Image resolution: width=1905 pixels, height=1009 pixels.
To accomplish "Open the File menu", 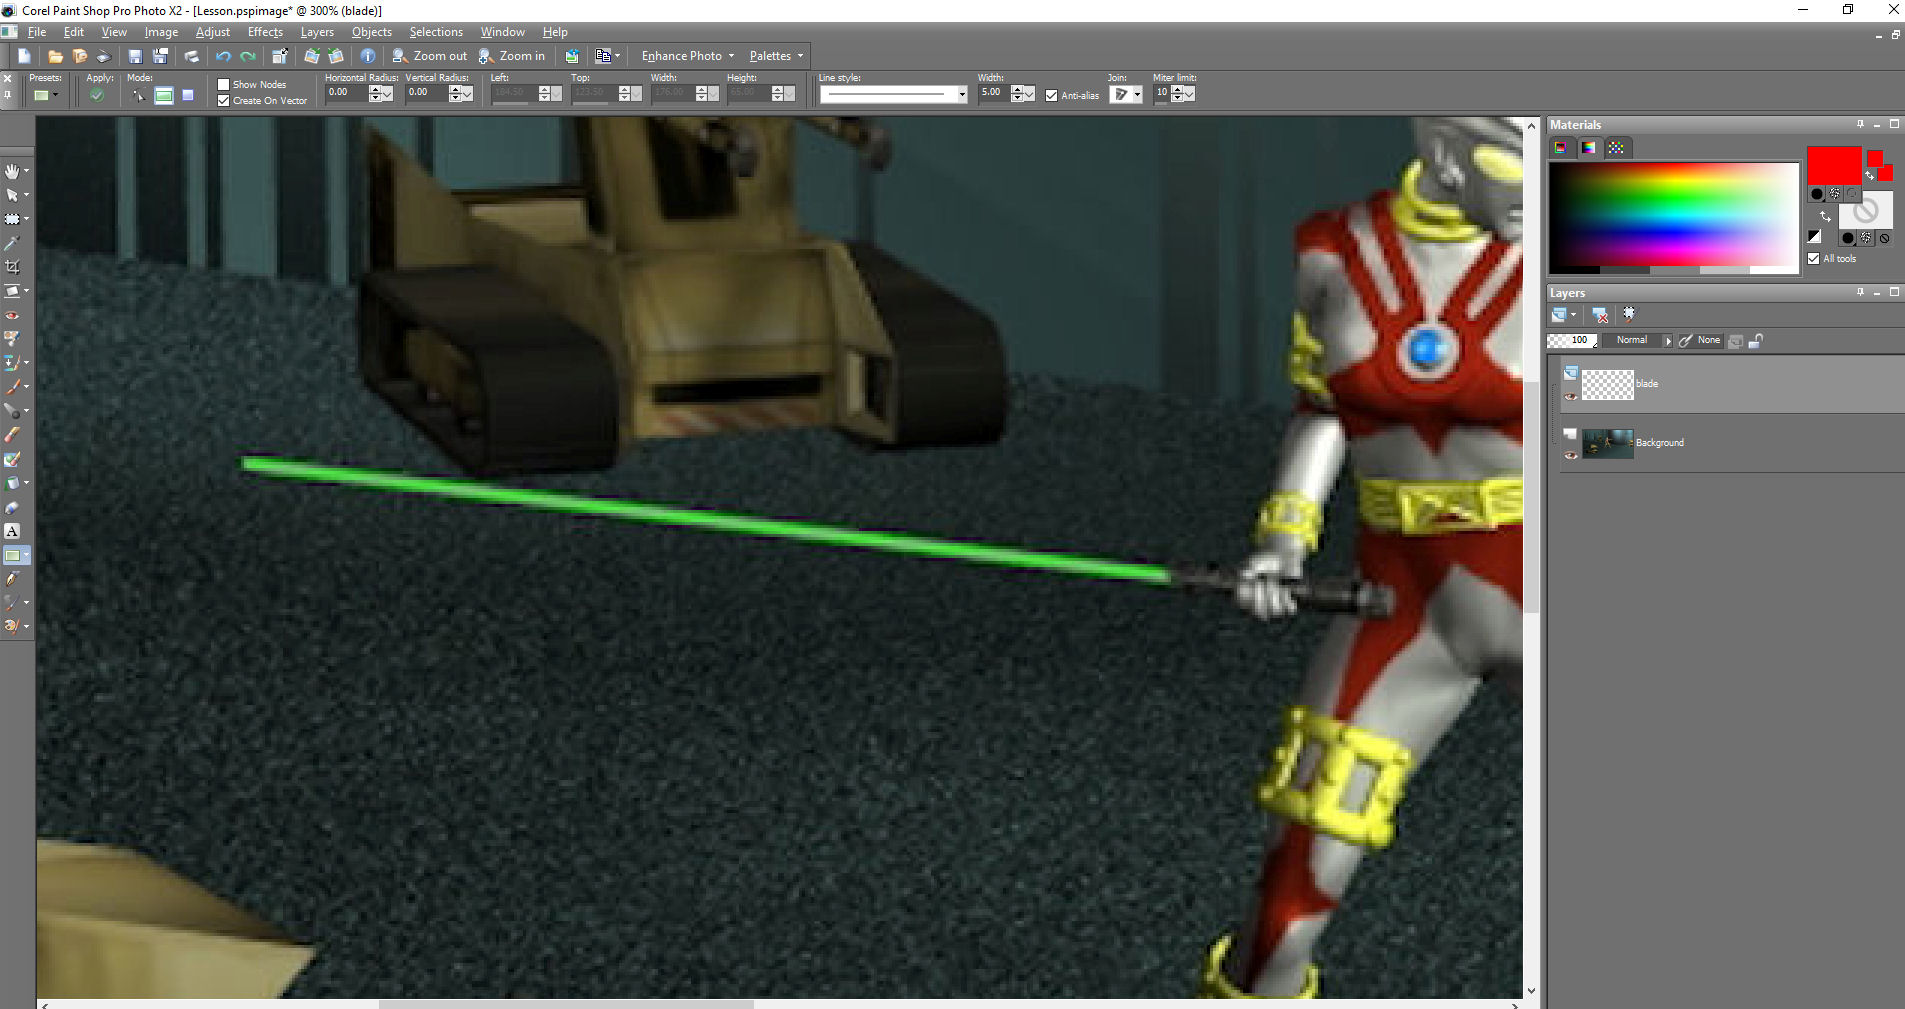I will point(37,32).
